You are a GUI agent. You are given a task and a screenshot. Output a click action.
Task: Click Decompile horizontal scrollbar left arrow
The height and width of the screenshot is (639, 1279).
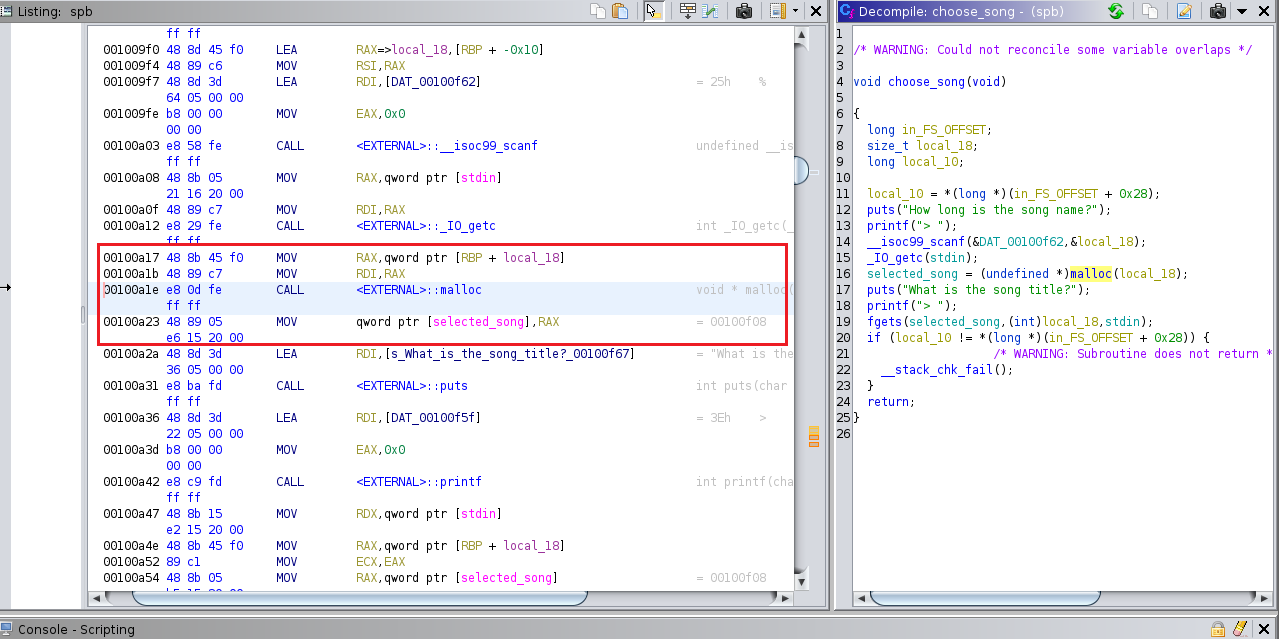pos(863,598)
